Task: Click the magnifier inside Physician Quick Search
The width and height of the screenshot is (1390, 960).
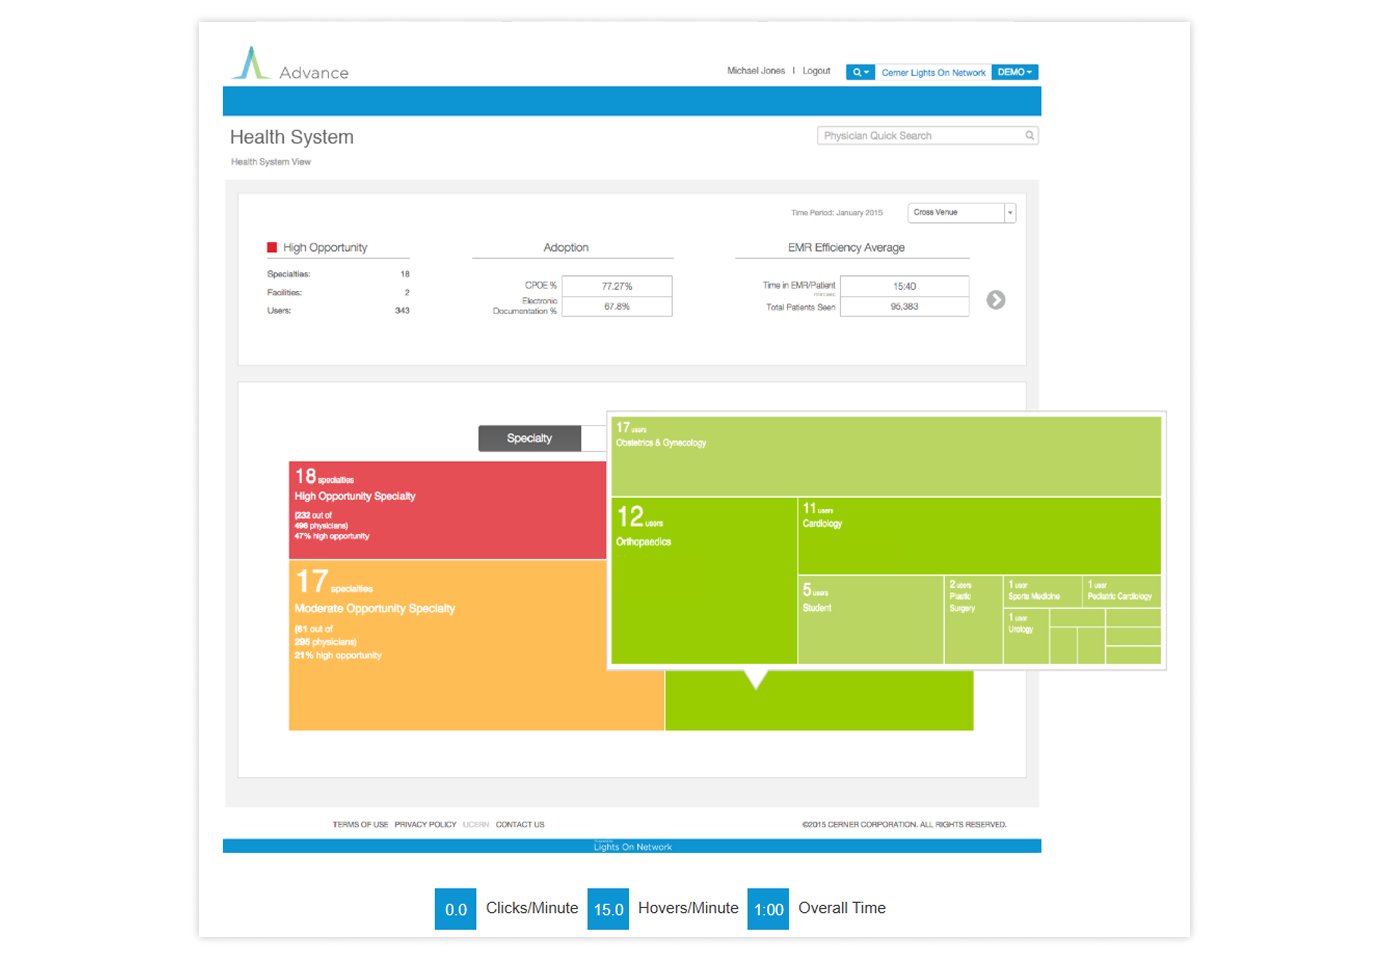Action: (x=1029, y=135)
